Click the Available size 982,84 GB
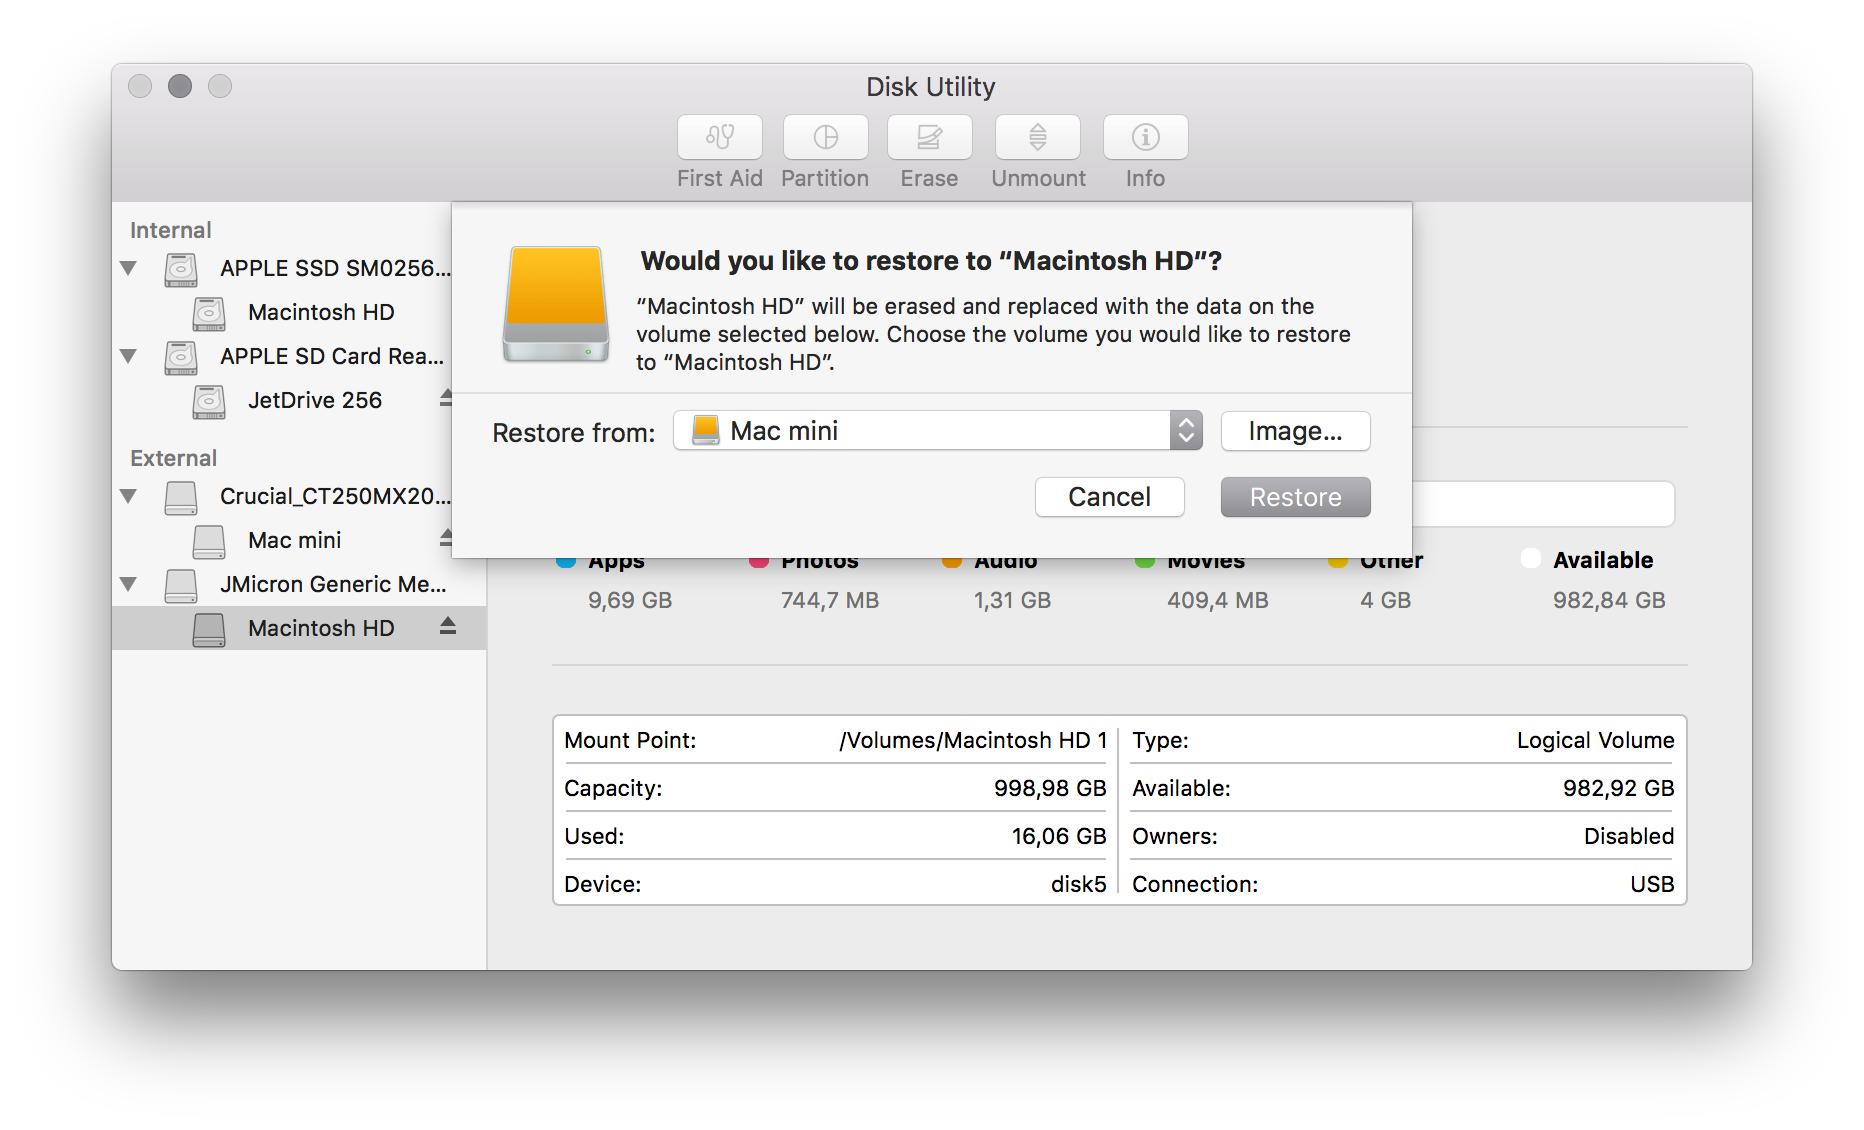 point(1609,601)
